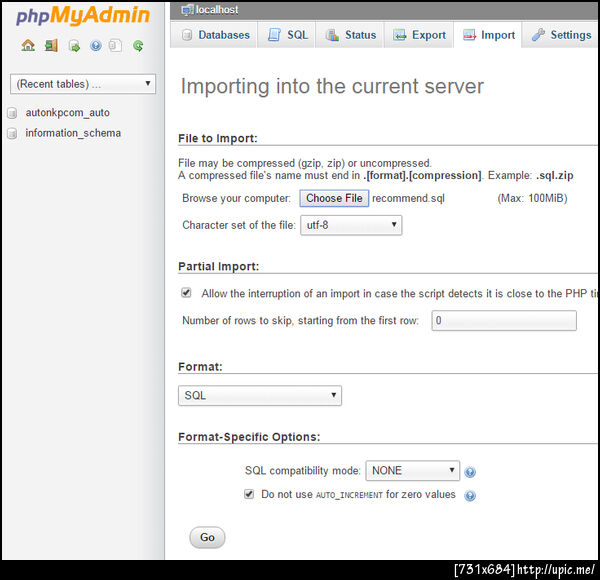The image size is (600, 580).
Task: Click the Log out door icon
Action: click(x=51, y=46)
